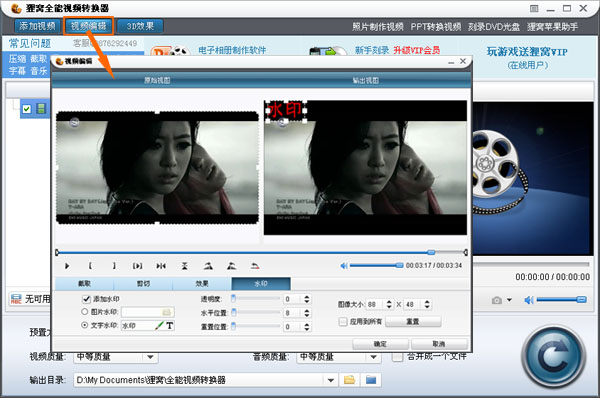Change image height spinner showing 48
Screen dimensions: 600x398
[x=427, y=305]
